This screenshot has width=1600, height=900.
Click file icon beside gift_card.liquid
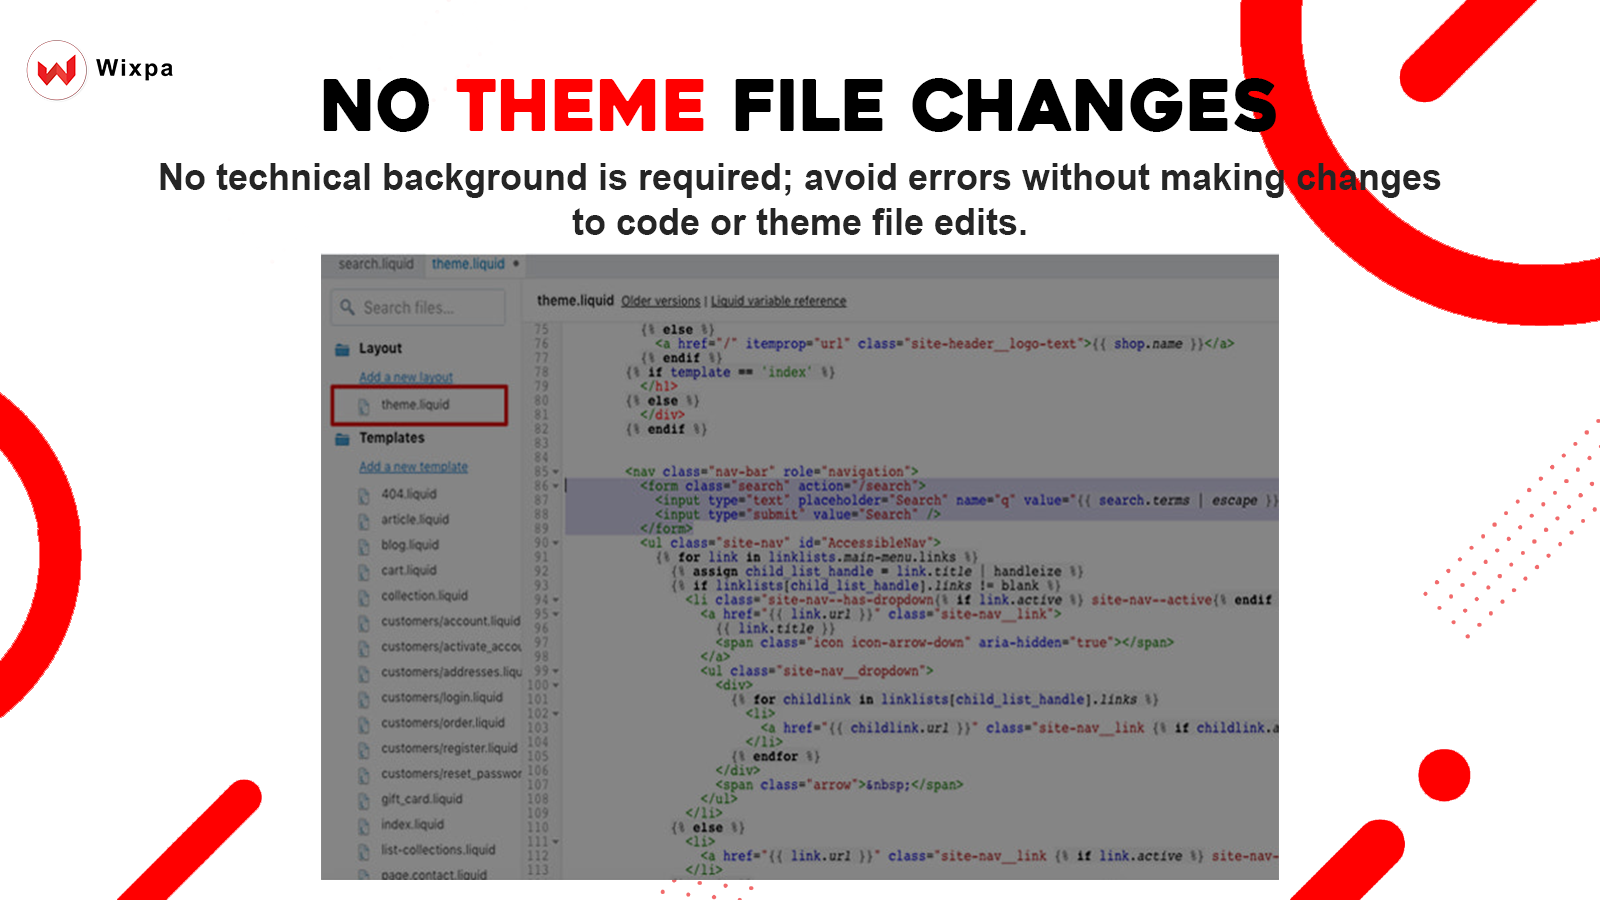[364, 800]
